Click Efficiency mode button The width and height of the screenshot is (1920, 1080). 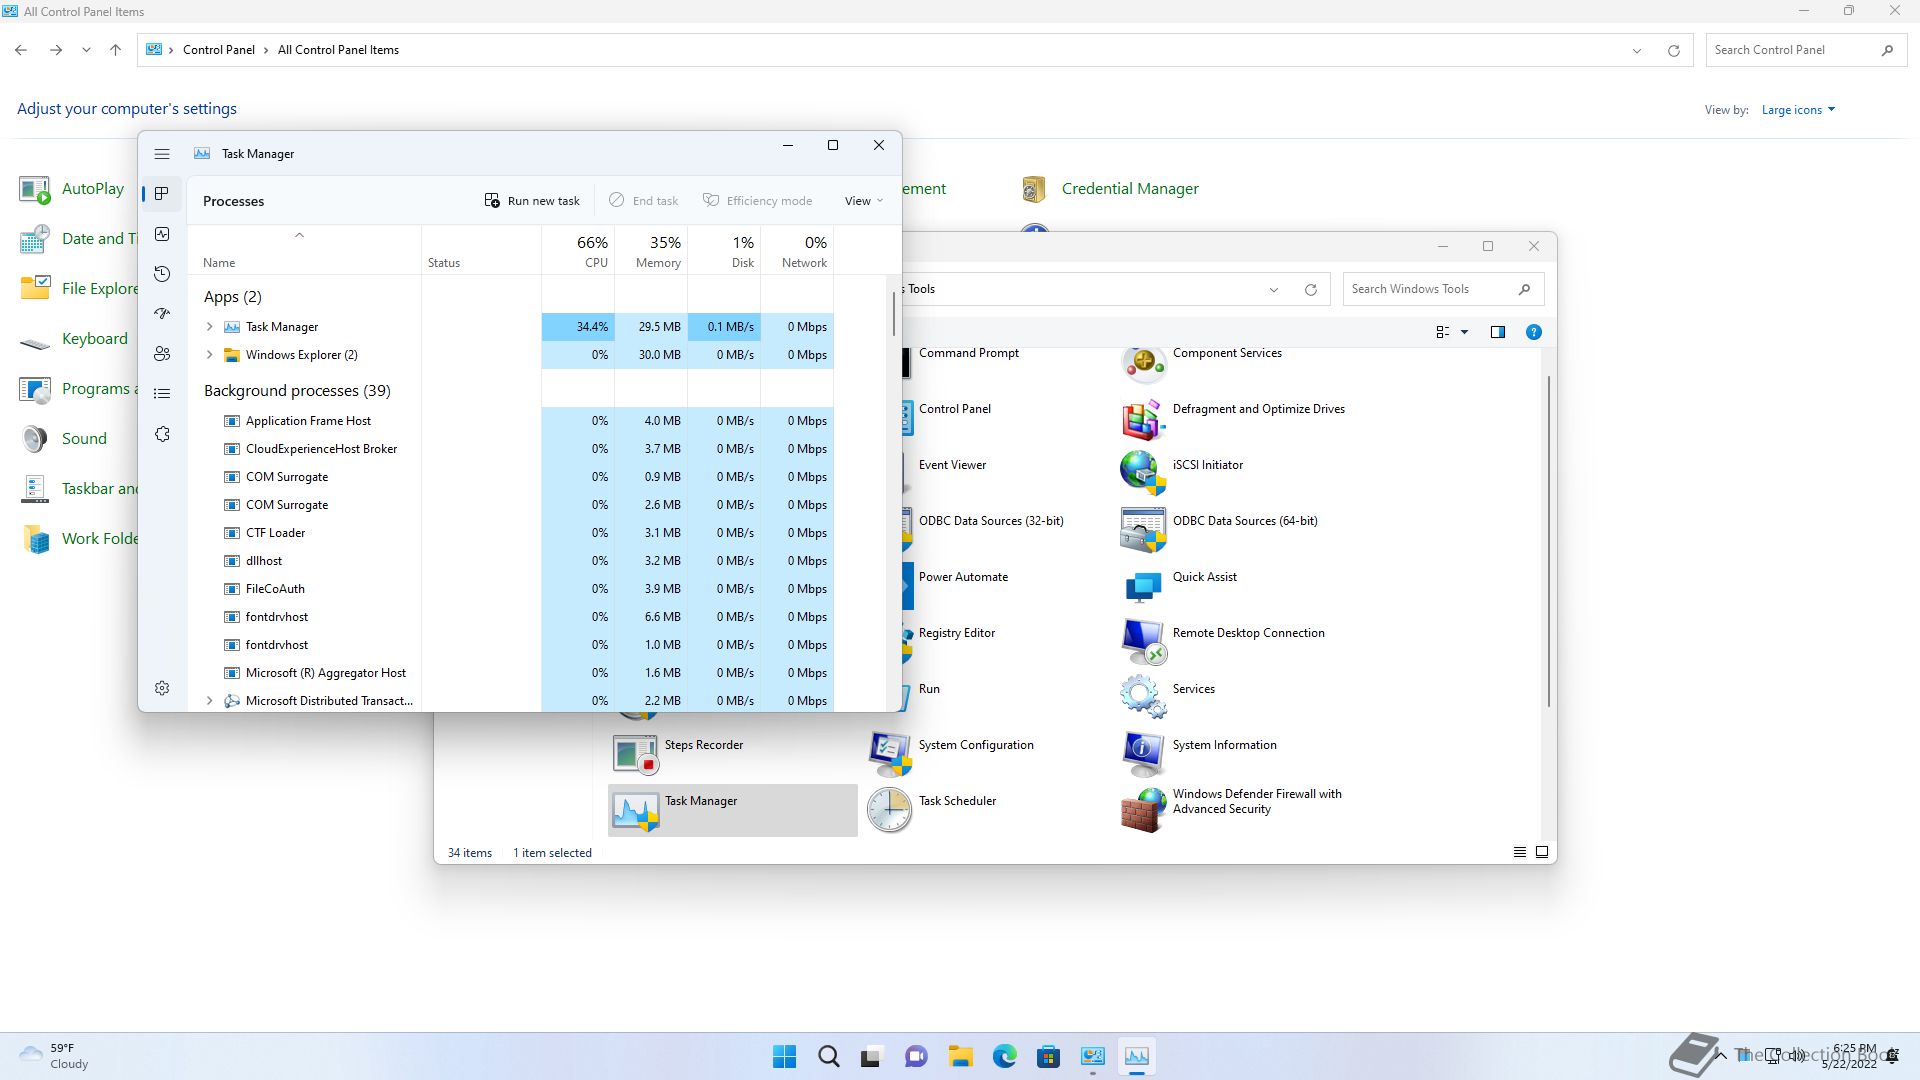tap(757, 201)
